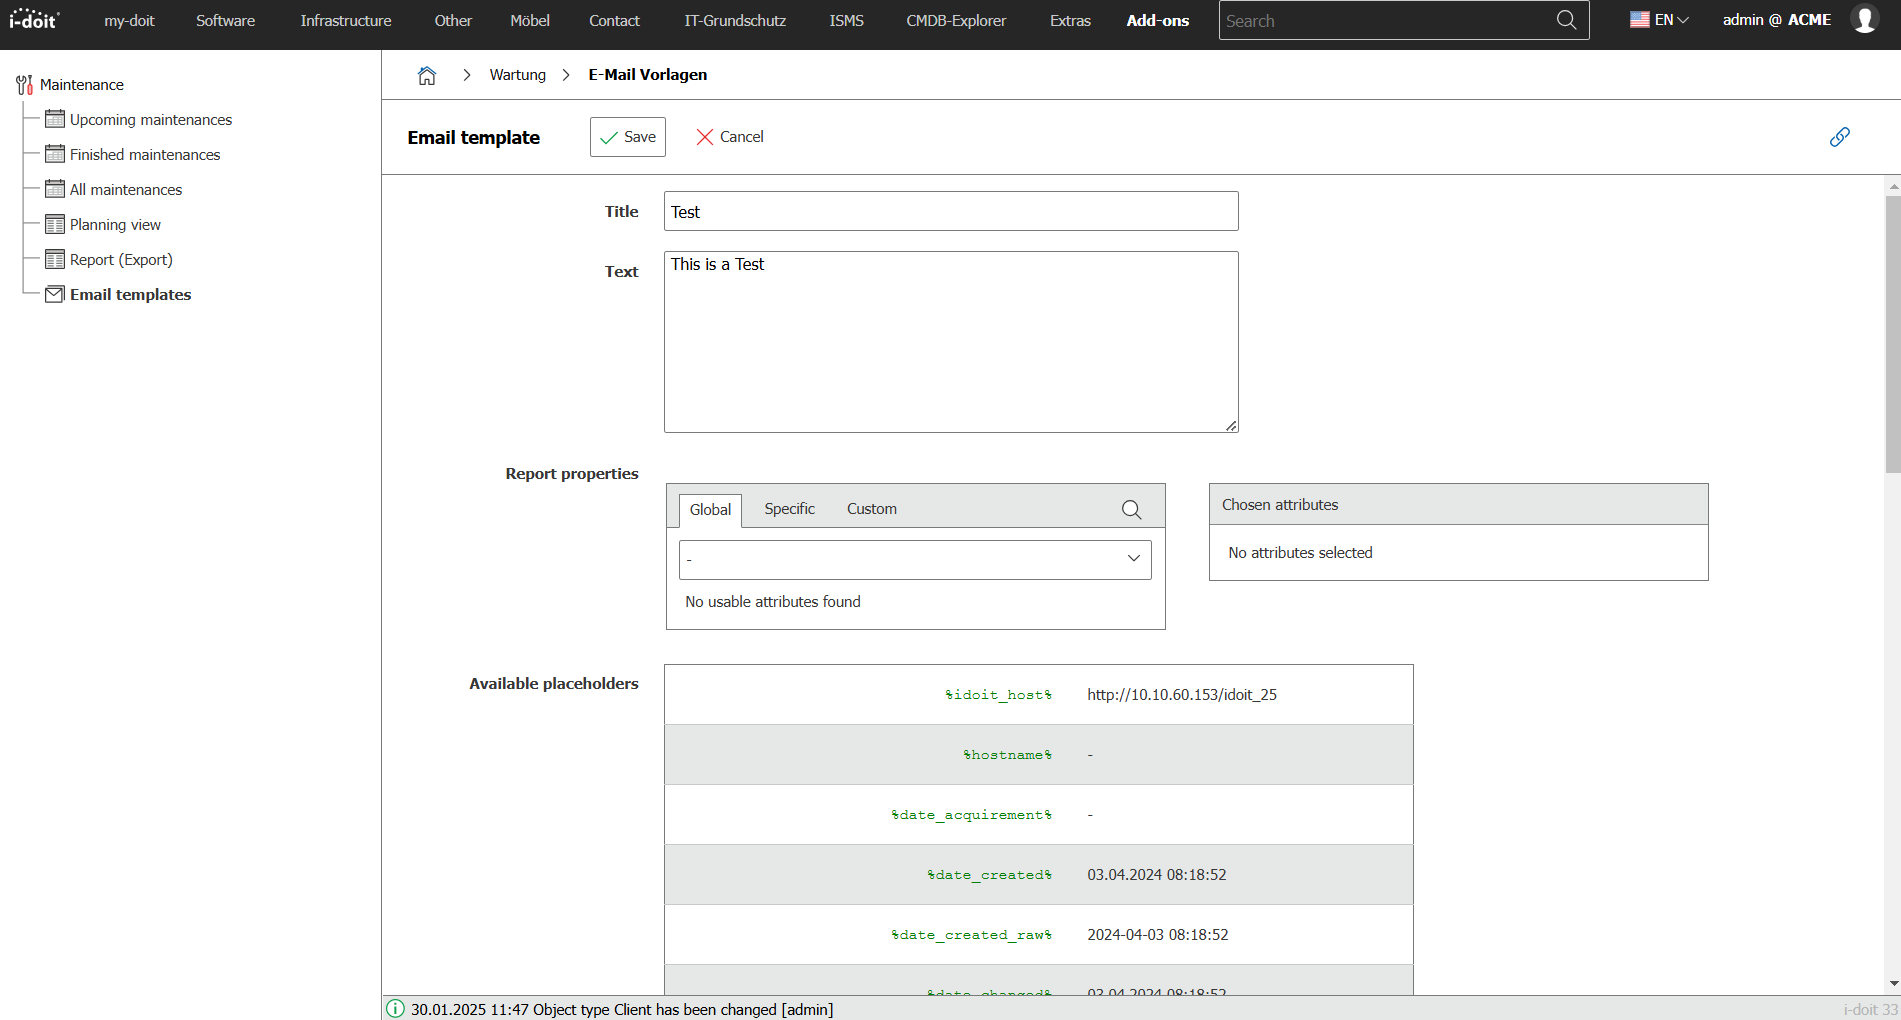Switch to the Custom tab

tap(872, 509)
